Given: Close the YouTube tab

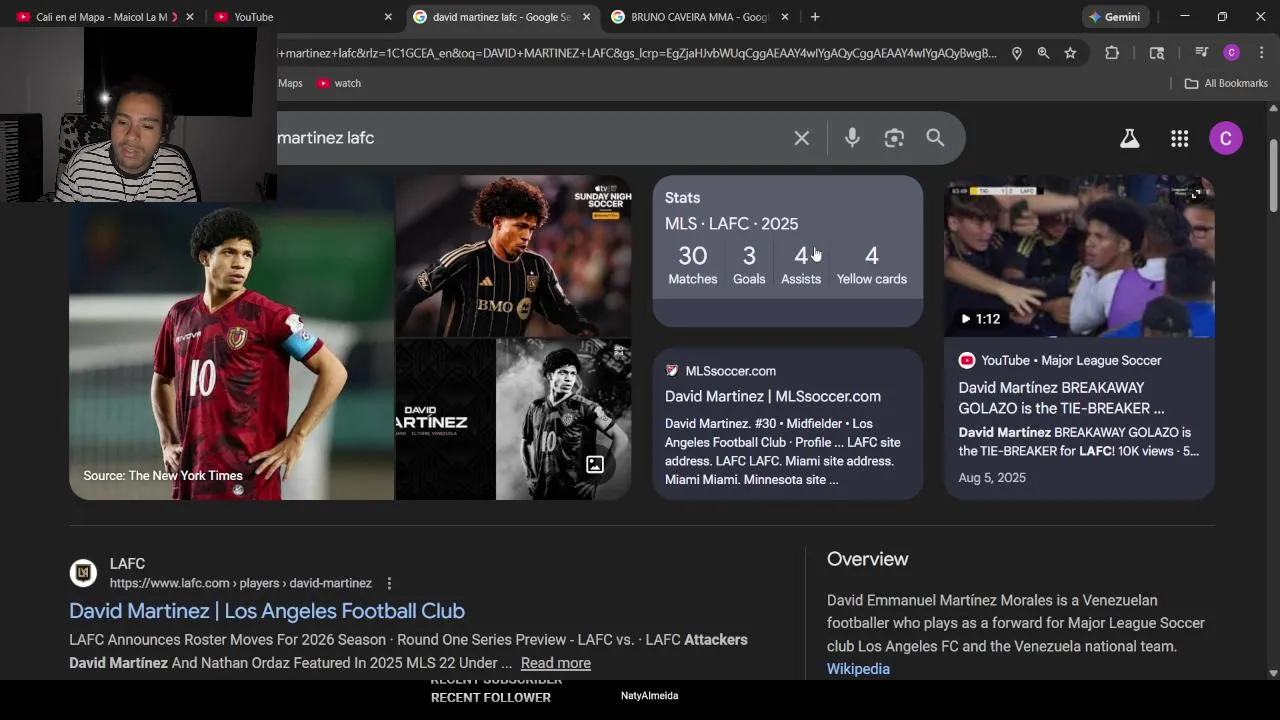Looking at the screenshot, I should [388, 17].
